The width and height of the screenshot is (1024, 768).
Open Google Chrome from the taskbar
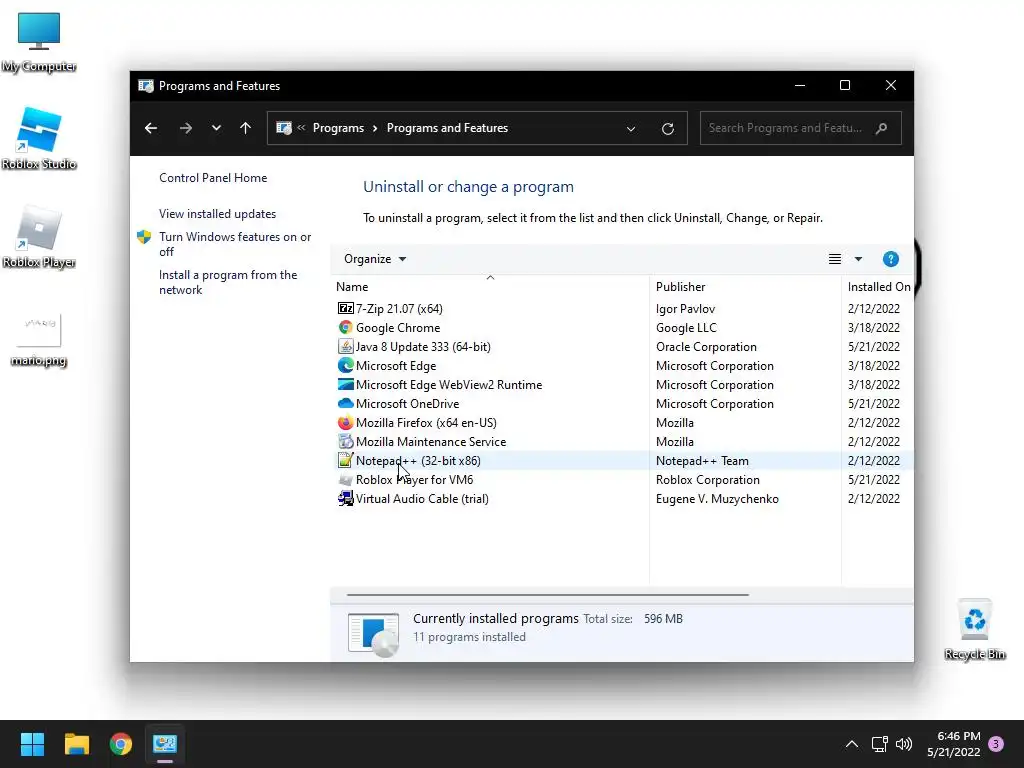(121, 744)
